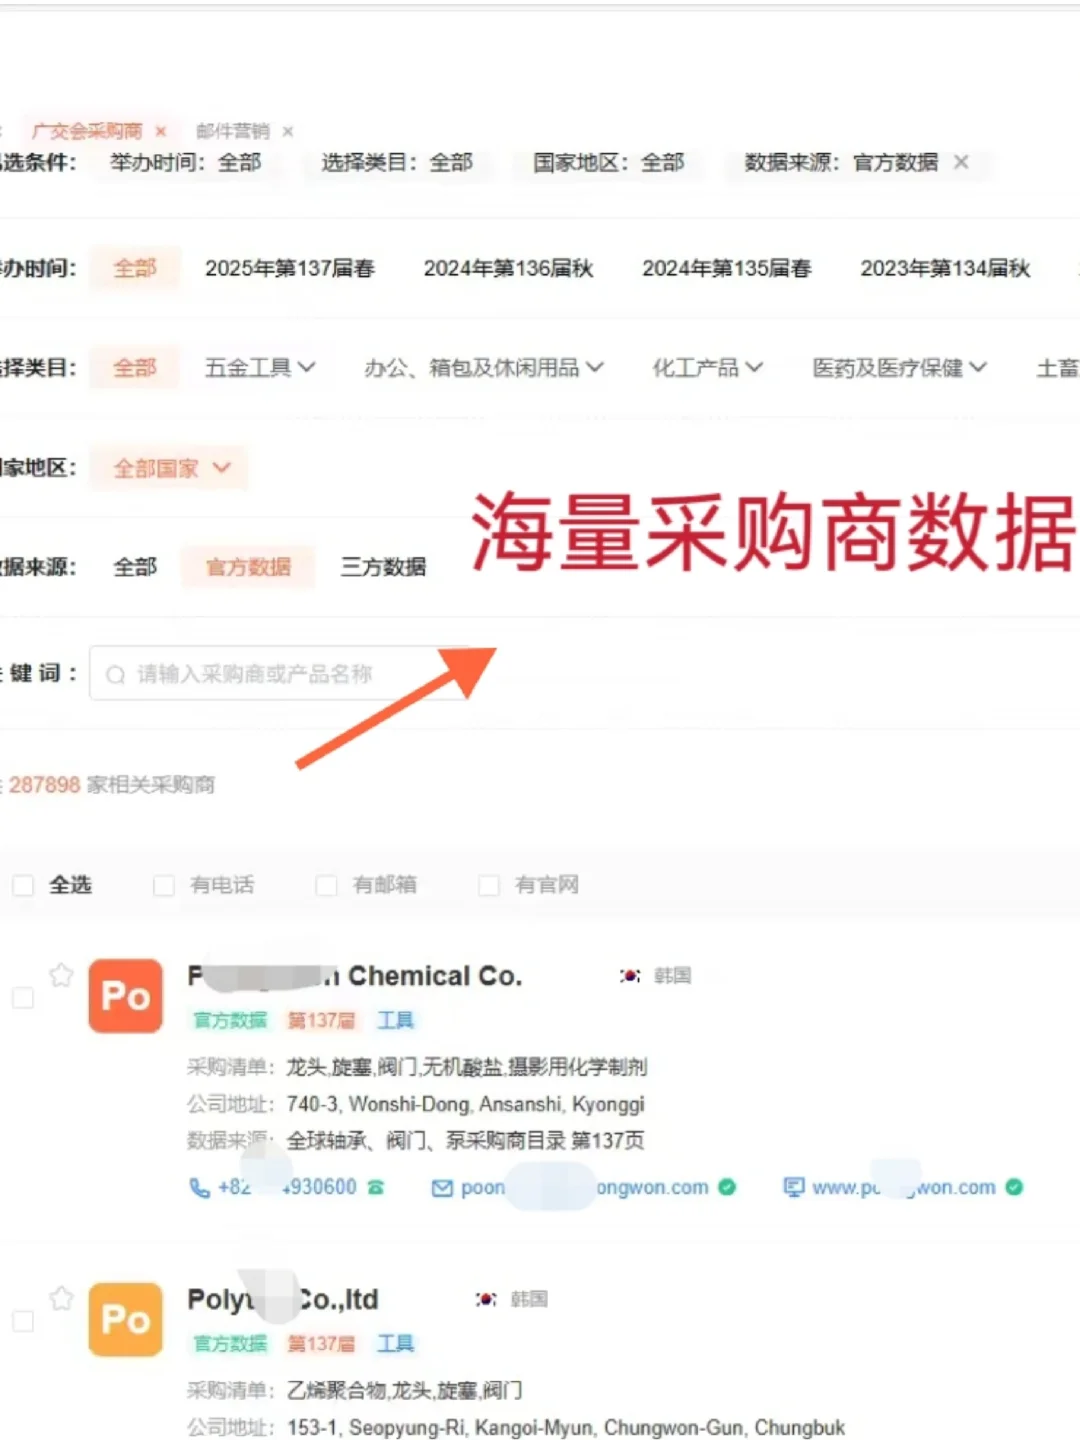The height and width of the screenshot is (1440, 1080).
Task: Click the South Korea flag icon beside 韩国
Action: [629, 975]
